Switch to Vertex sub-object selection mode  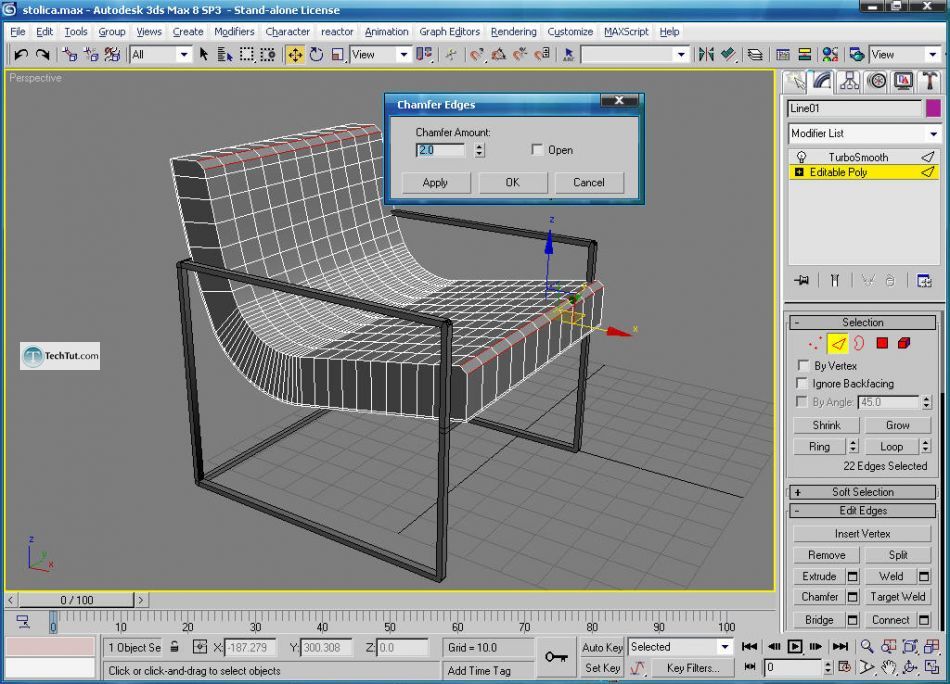[x=814, y=343]
